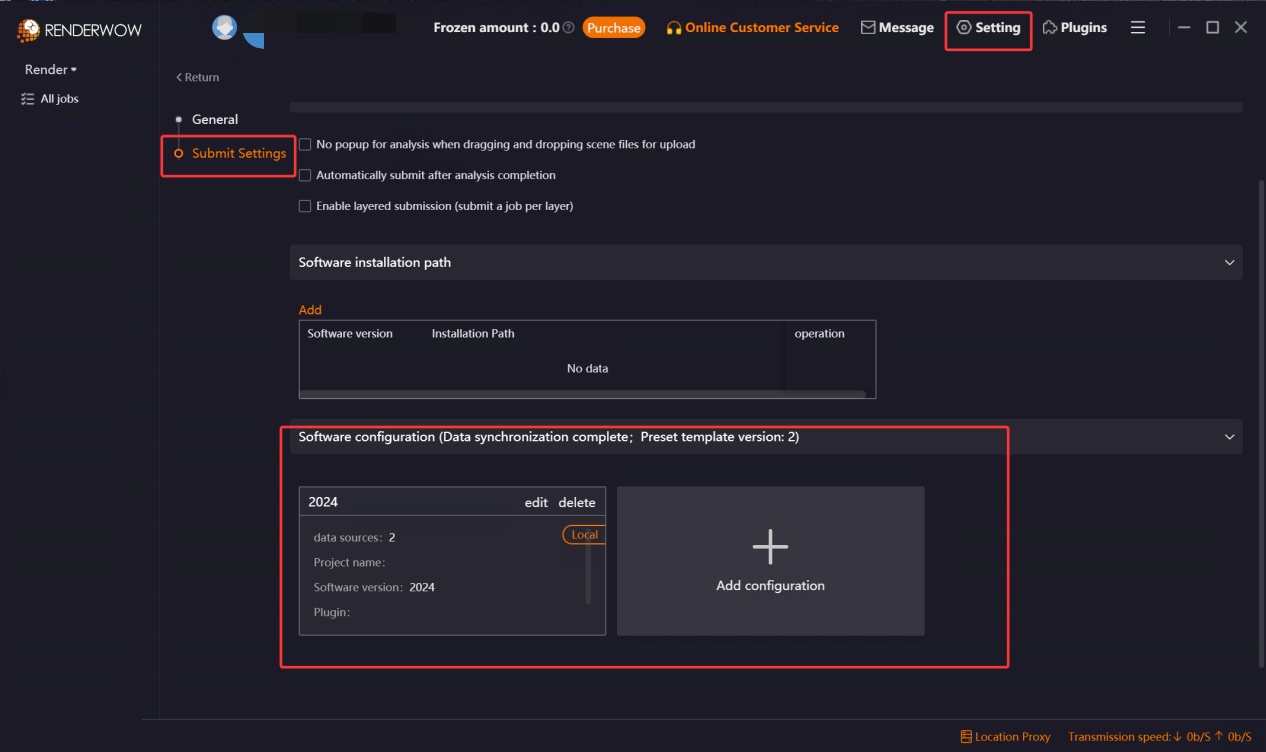Edit the 2024 configuration
Viewport: 1266px width, 752px height.
pyautogui.click(x=536, y=502)
